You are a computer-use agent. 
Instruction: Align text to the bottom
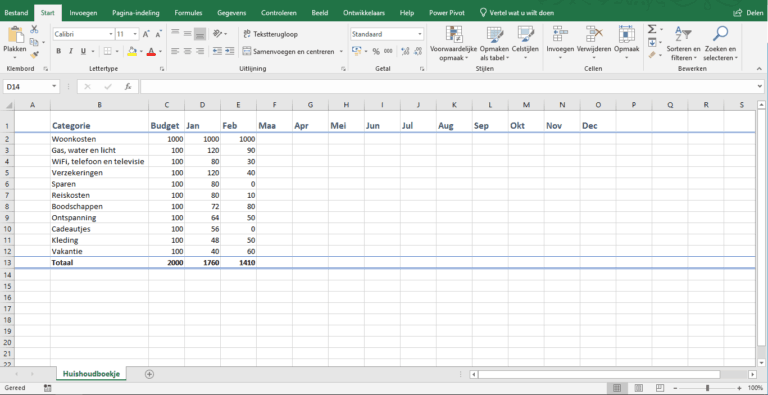click(199, 34)
